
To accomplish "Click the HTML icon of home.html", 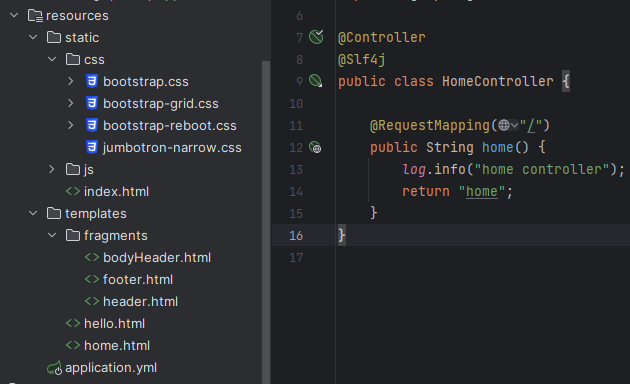I will tap(73, 345).
